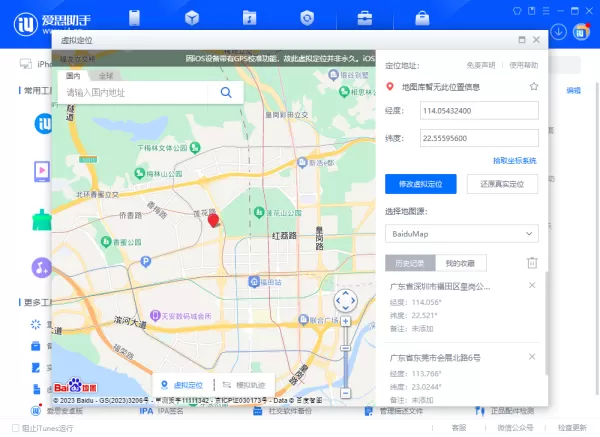
Task: Open the flash shield icon in top bar
Action: click(x=307, y=18)
